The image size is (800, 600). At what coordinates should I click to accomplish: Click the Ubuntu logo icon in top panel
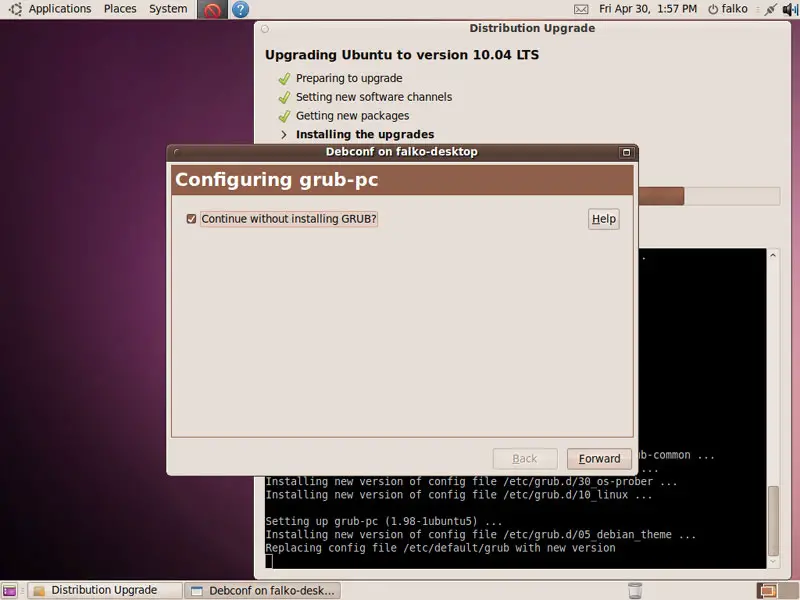click(x=15, y=9)
